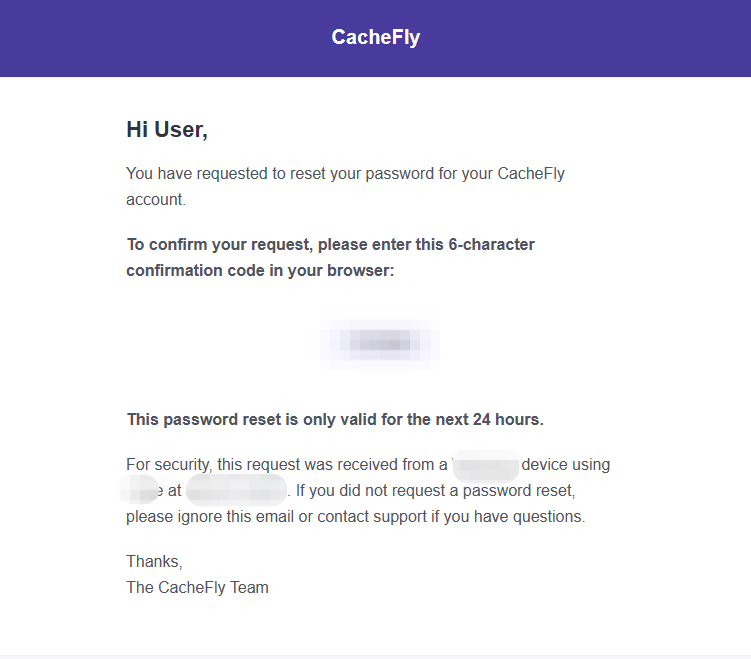Click the CacheFly header title
The height and width of the screenshot is (659, 751).
(x=375, y=38)
